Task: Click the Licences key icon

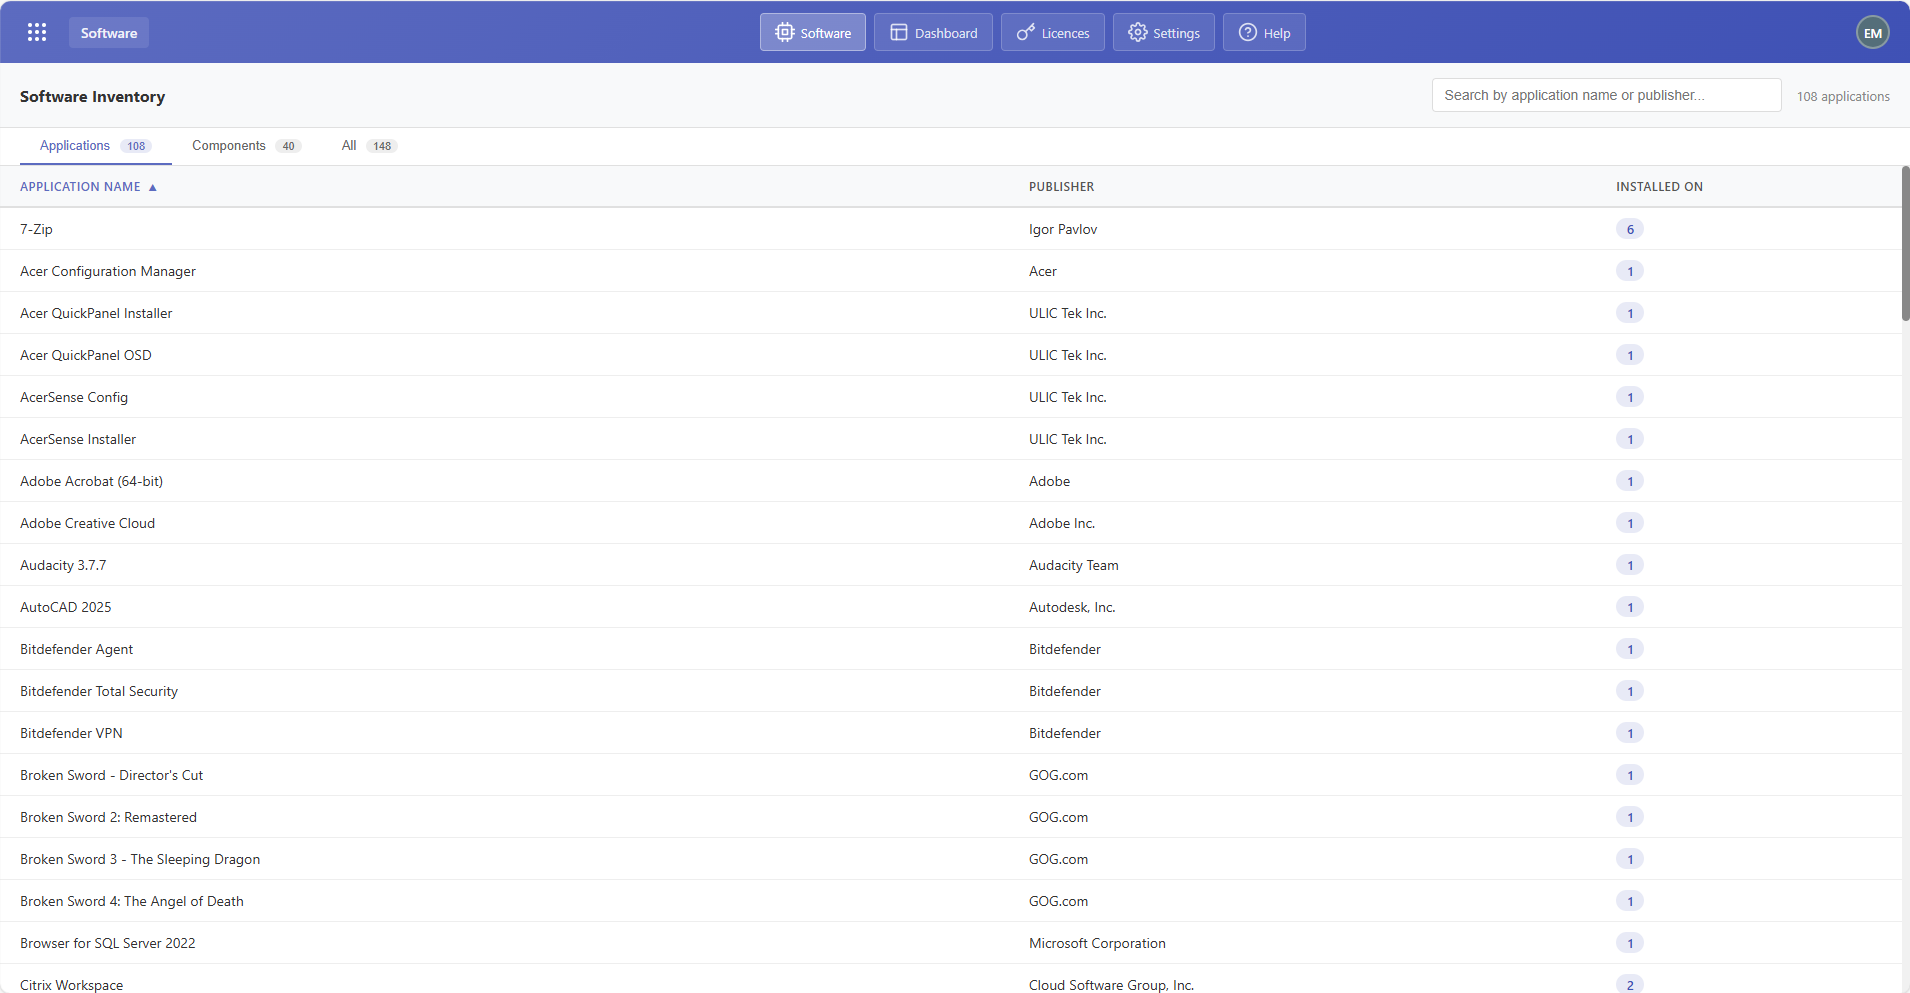Action: pos(1026,32)
